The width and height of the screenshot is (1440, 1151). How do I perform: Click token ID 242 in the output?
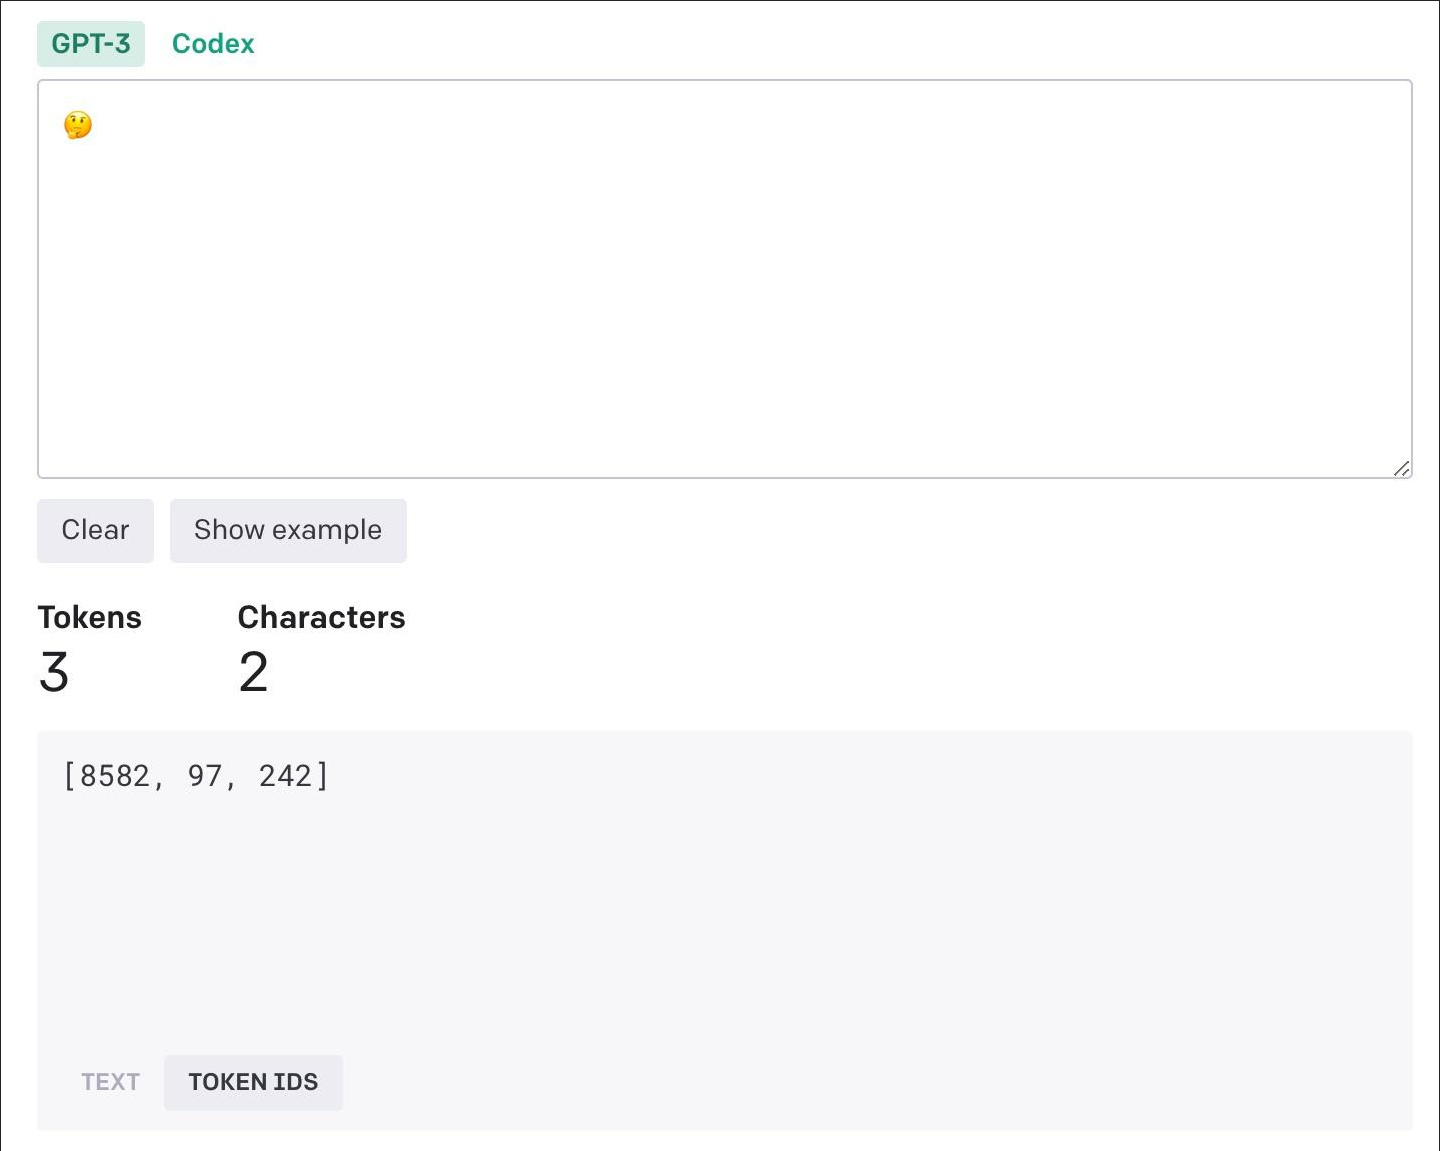pyautogui.click(x=285, y=776)
